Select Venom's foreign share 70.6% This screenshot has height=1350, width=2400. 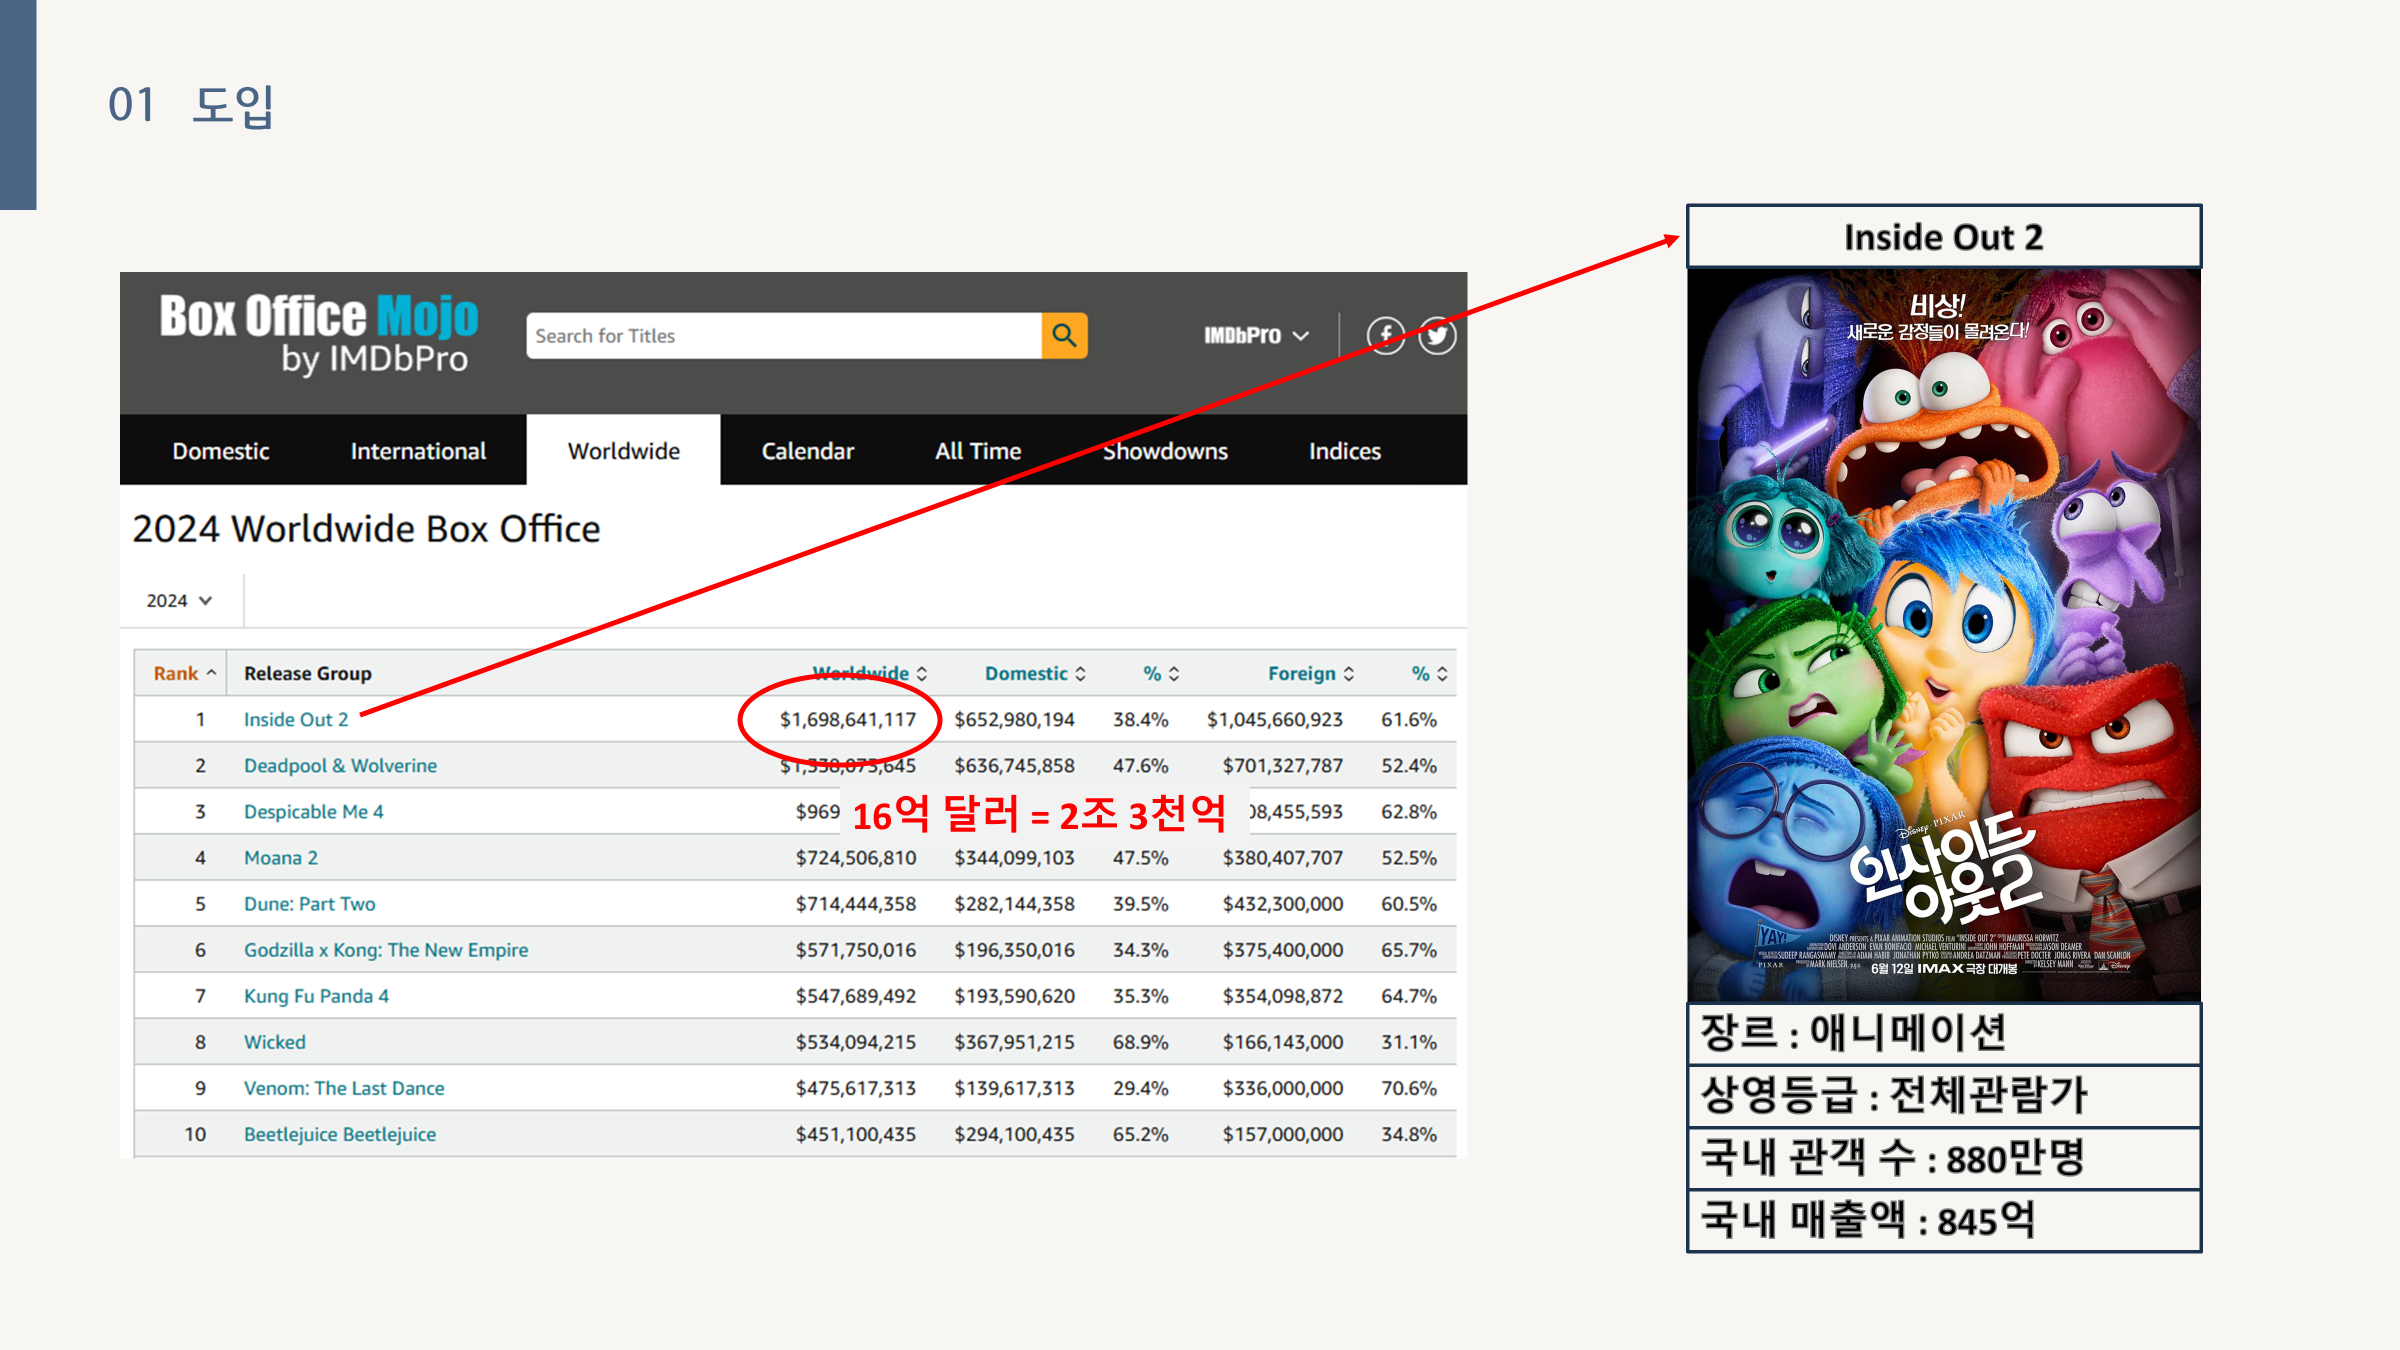[x=1408, y=1087]
